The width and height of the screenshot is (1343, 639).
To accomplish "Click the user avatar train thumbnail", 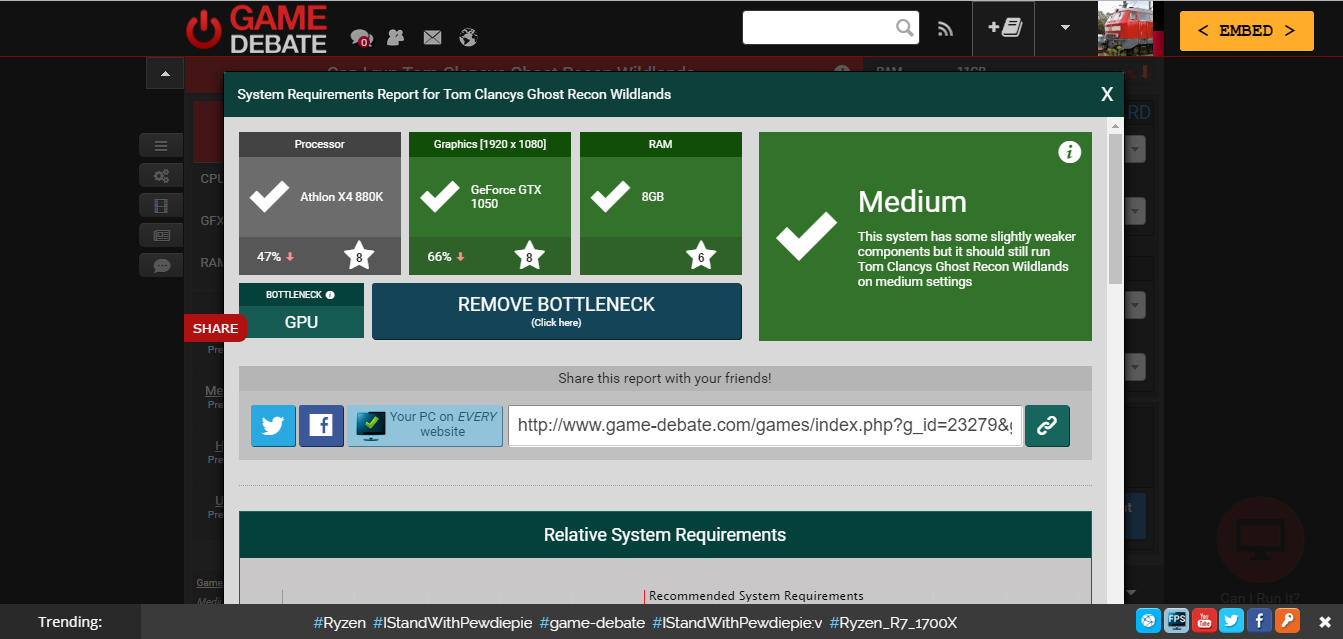I will point(1126,28).
